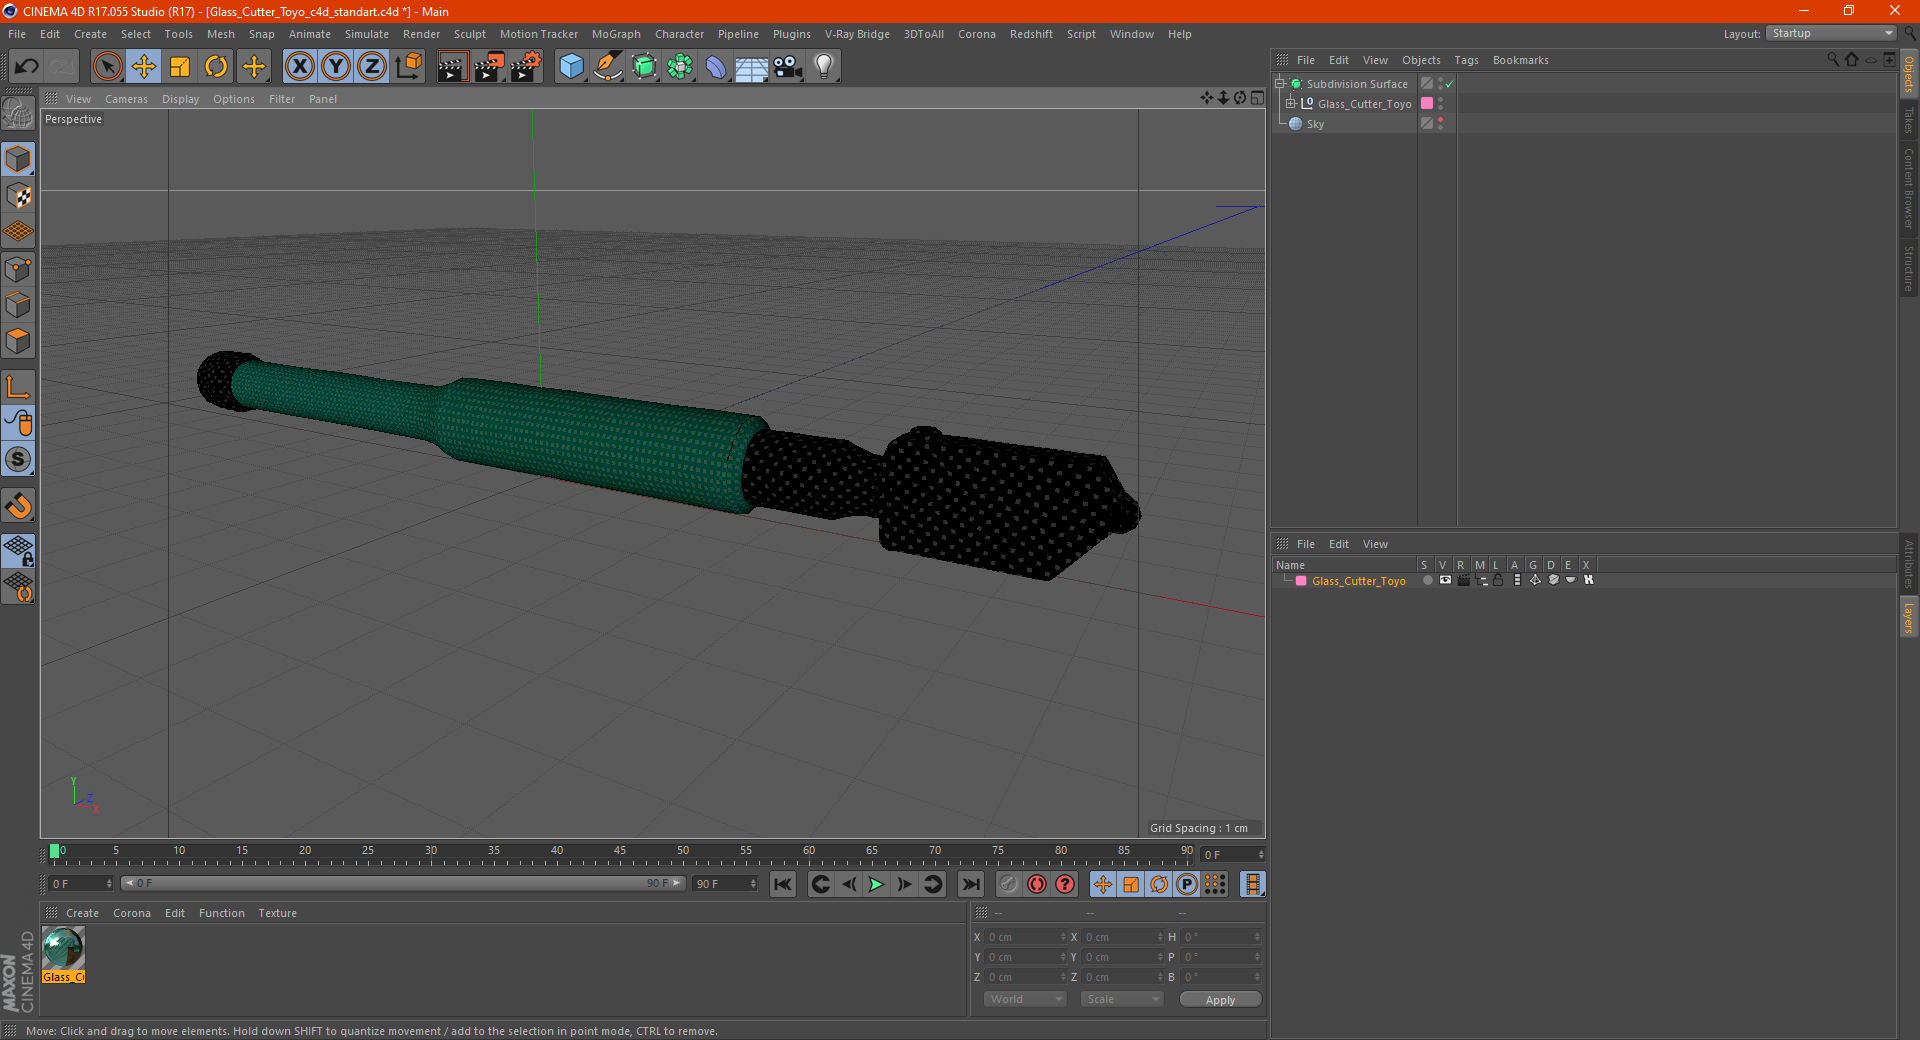Click Render to Picture Viewer icon

[x=489, y=67]
